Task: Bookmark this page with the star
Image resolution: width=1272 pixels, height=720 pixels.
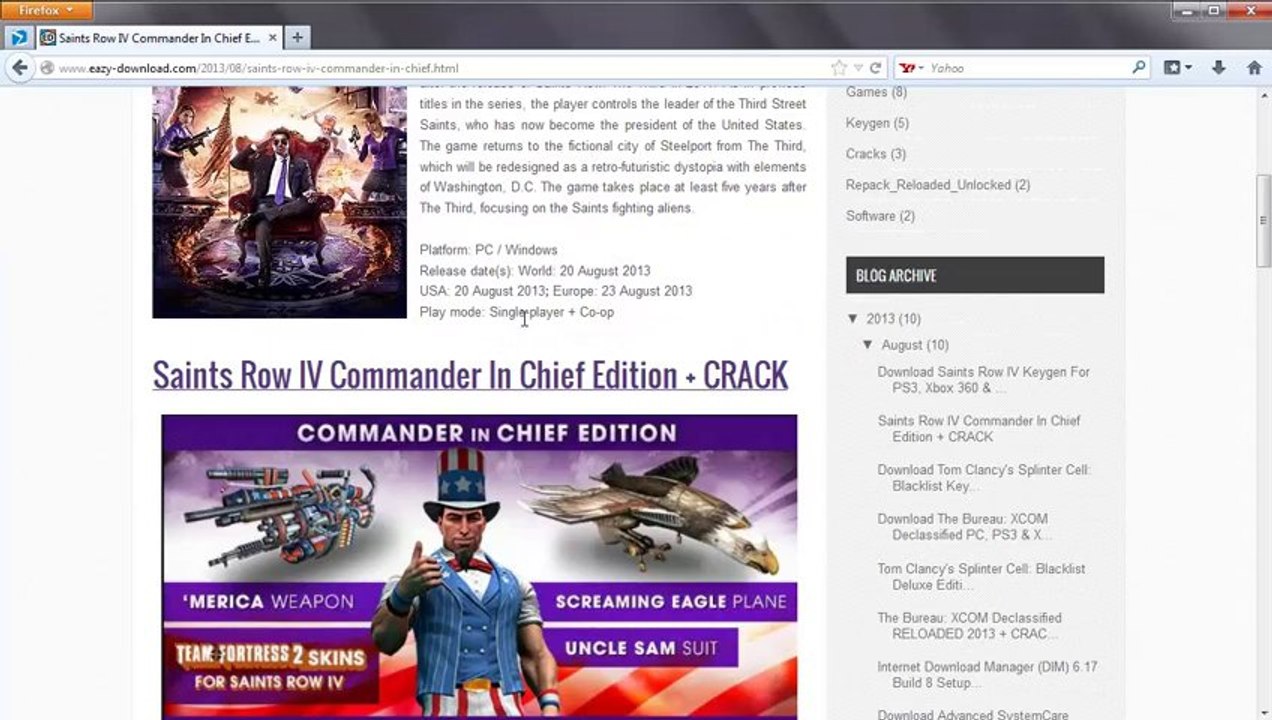Action: [839, 68]
